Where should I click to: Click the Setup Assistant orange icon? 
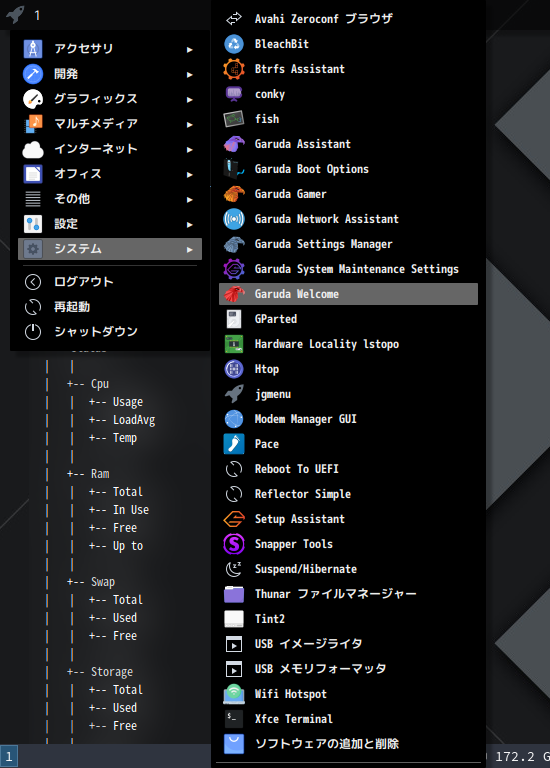click(x=234, y=518)
